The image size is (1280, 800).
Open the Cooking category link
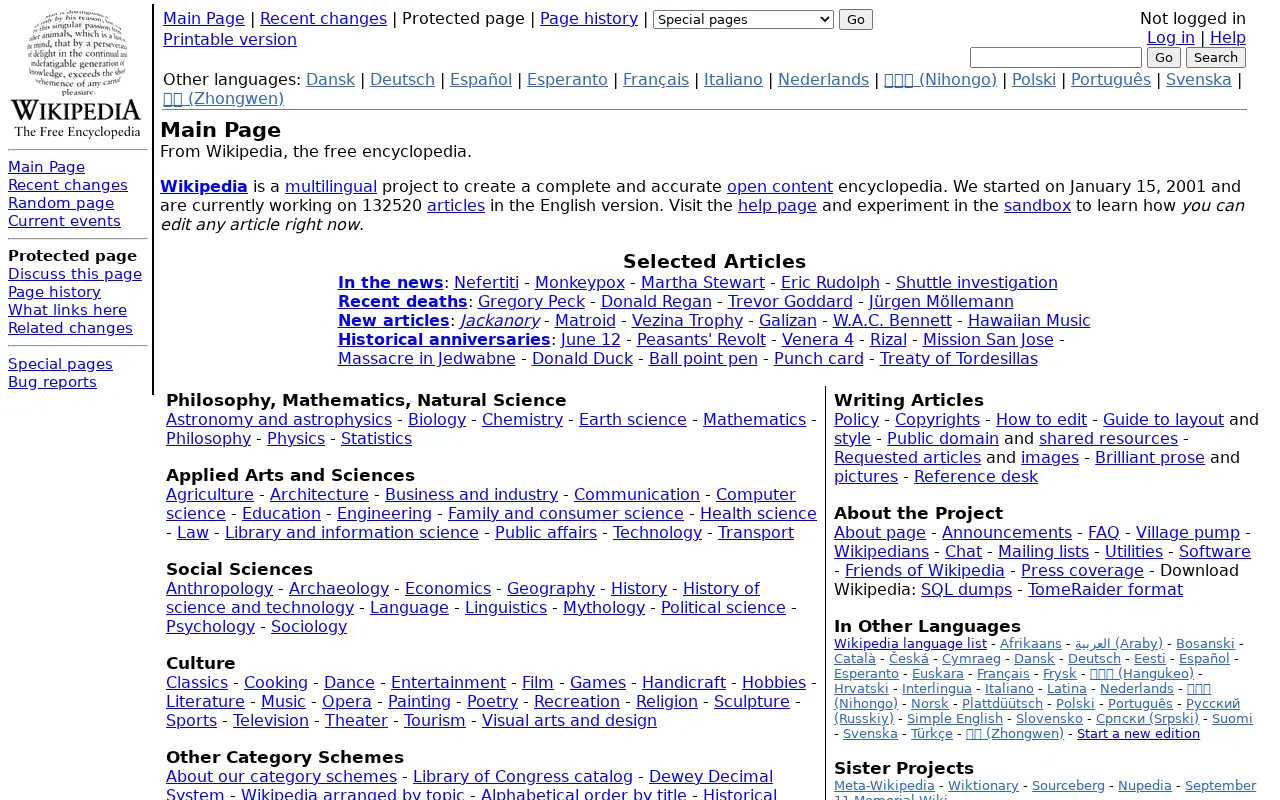coord(276,682)
